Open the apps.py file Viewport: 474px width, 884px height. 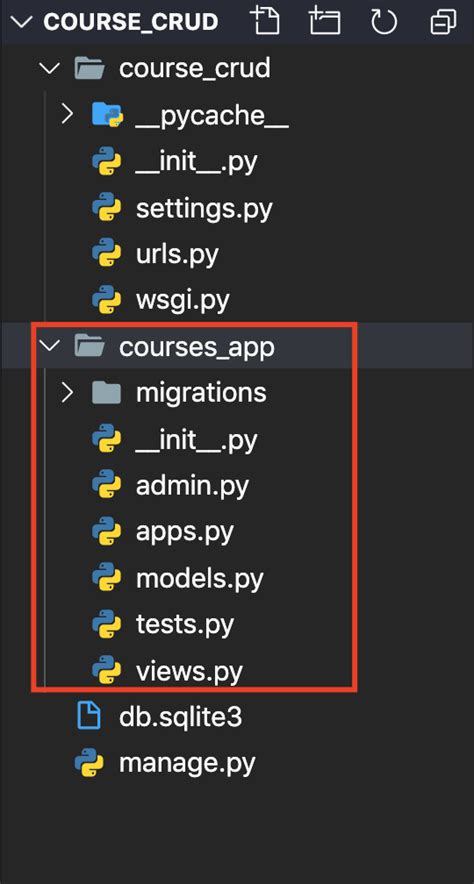pos(184,533)
